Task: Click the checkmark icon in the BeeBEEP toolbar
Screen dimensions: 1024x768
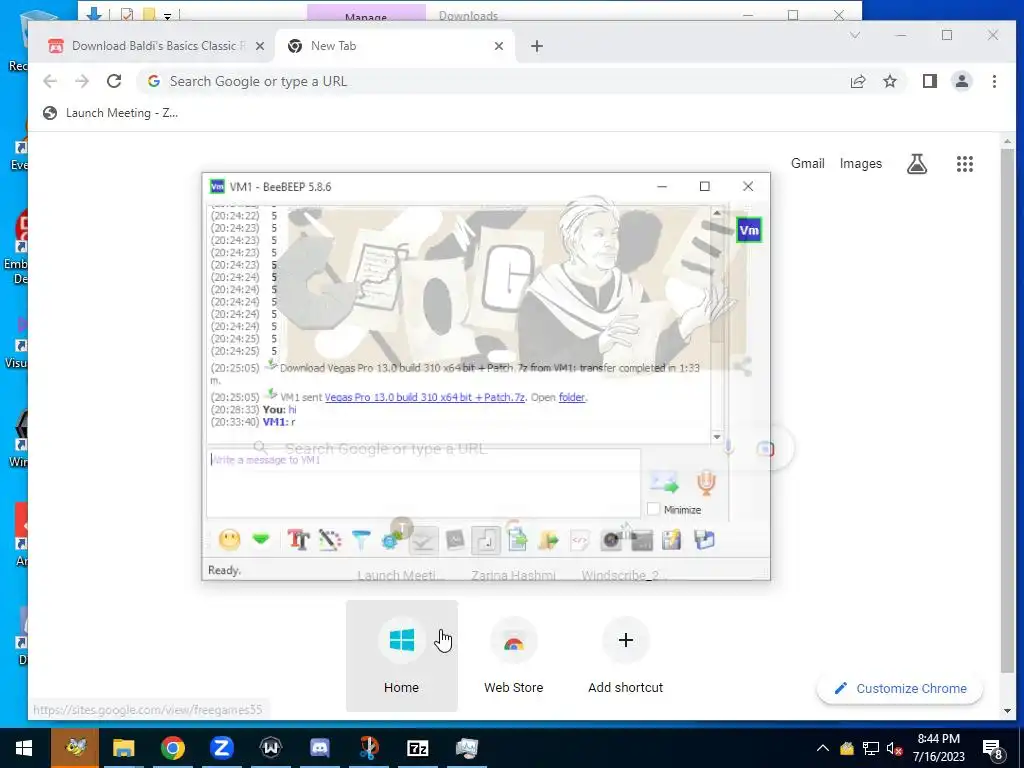Action: click(x=423, y=541)
